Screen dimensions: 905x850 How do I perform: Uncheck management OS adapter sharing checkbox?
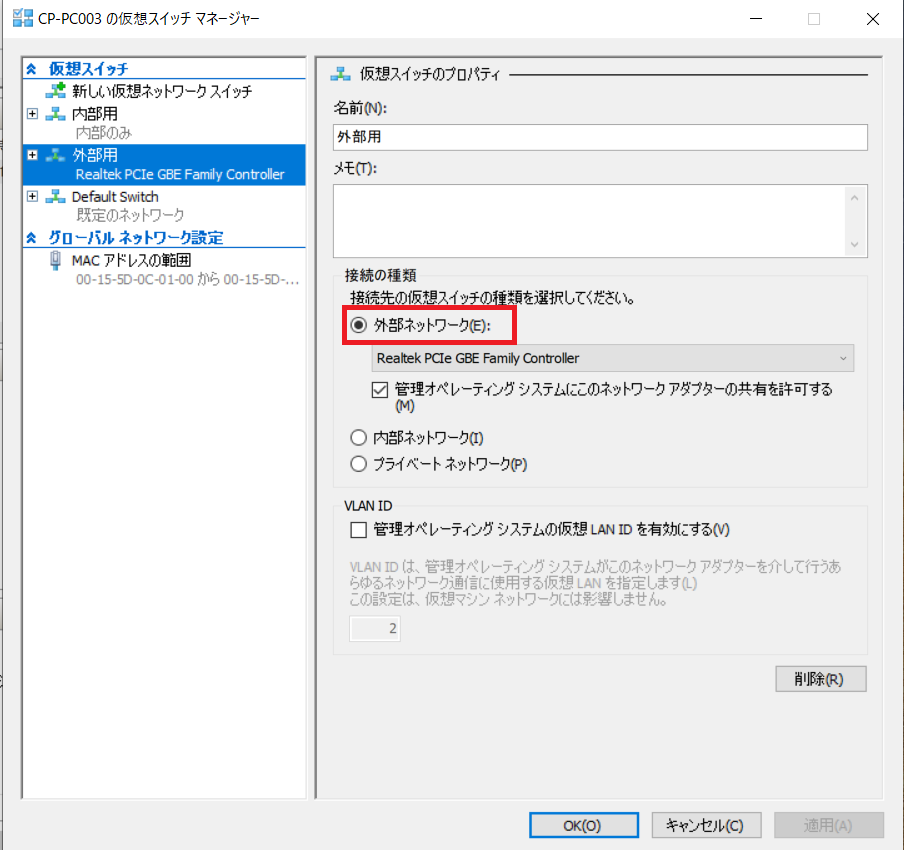[x=380, y=390]
